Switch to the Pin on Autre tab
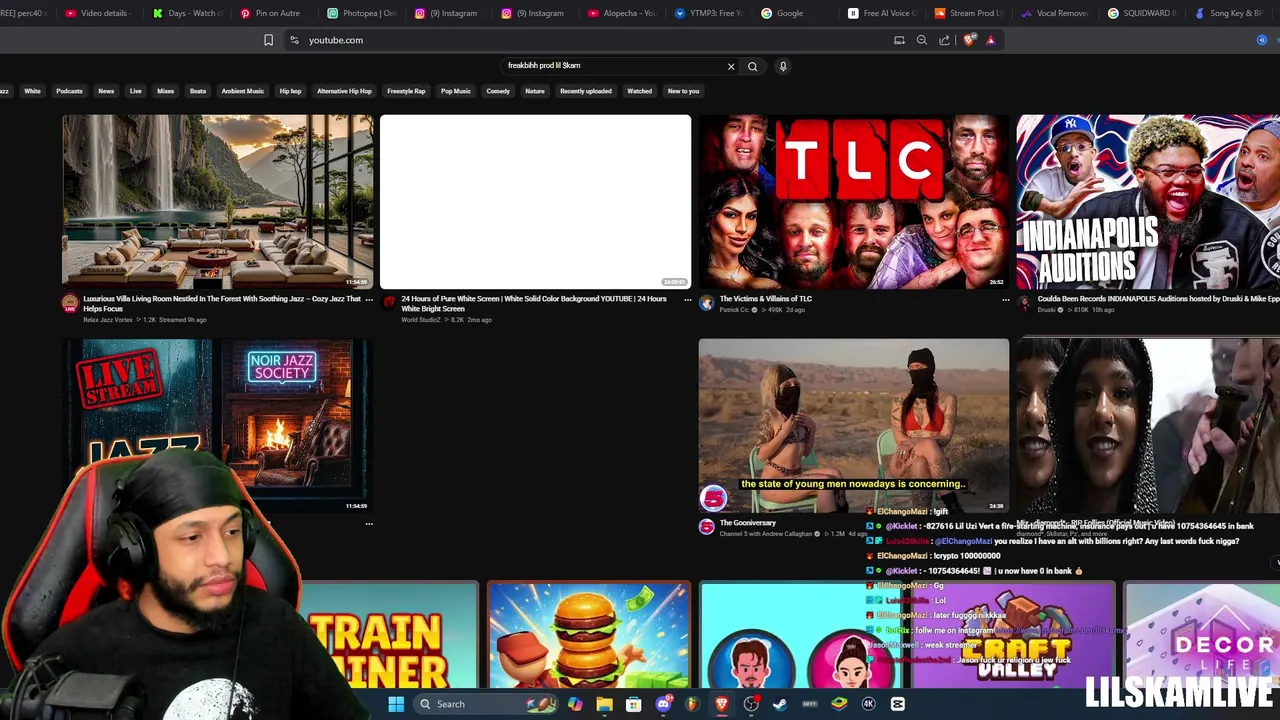This screenshot has height=720, width=1280. [x=271, y=13]
